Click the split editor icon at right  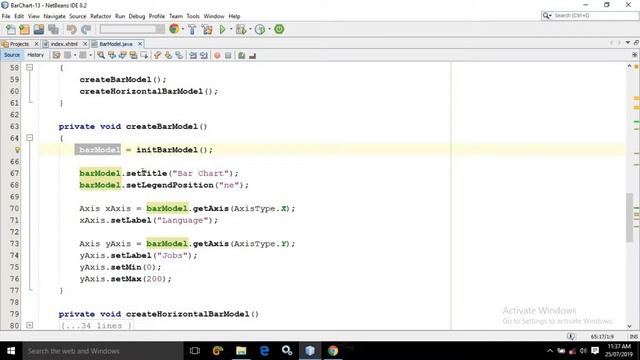(x=635, y=55)
